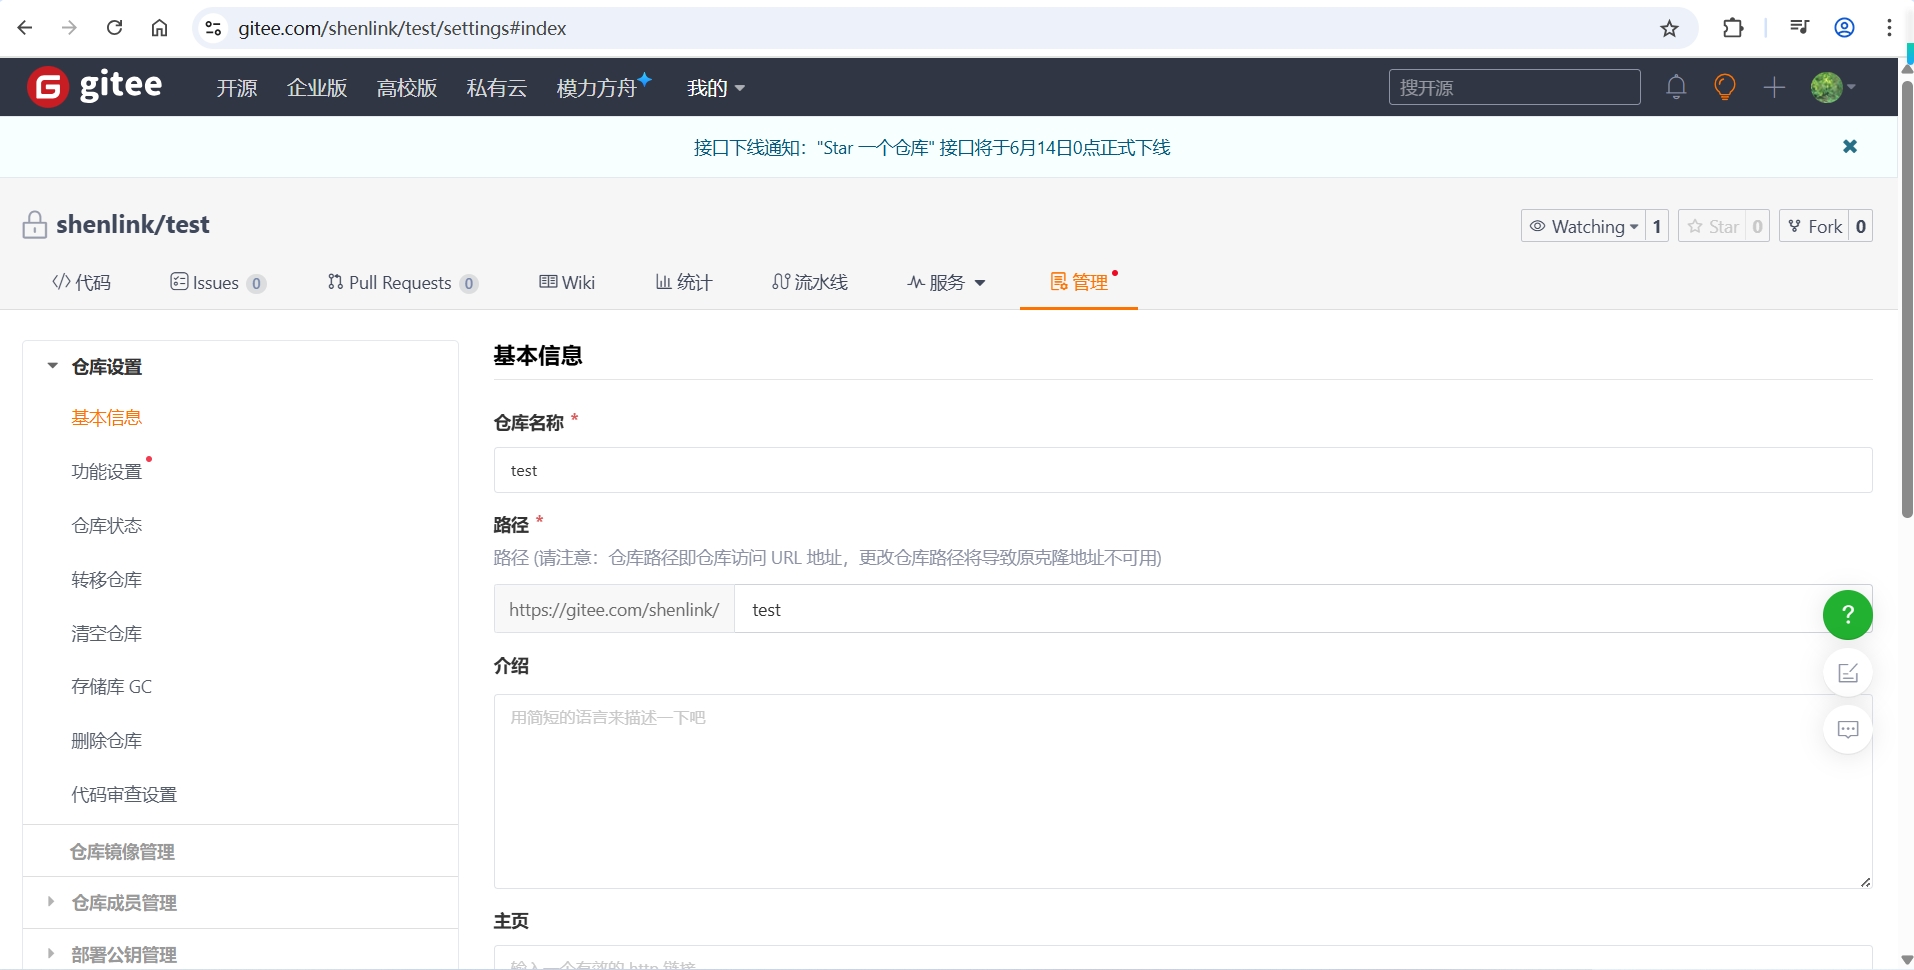Viewport: 1914px width, 970px height.
Task: Click the lock icon beside shenlink/test
Action: coord(35,224)
